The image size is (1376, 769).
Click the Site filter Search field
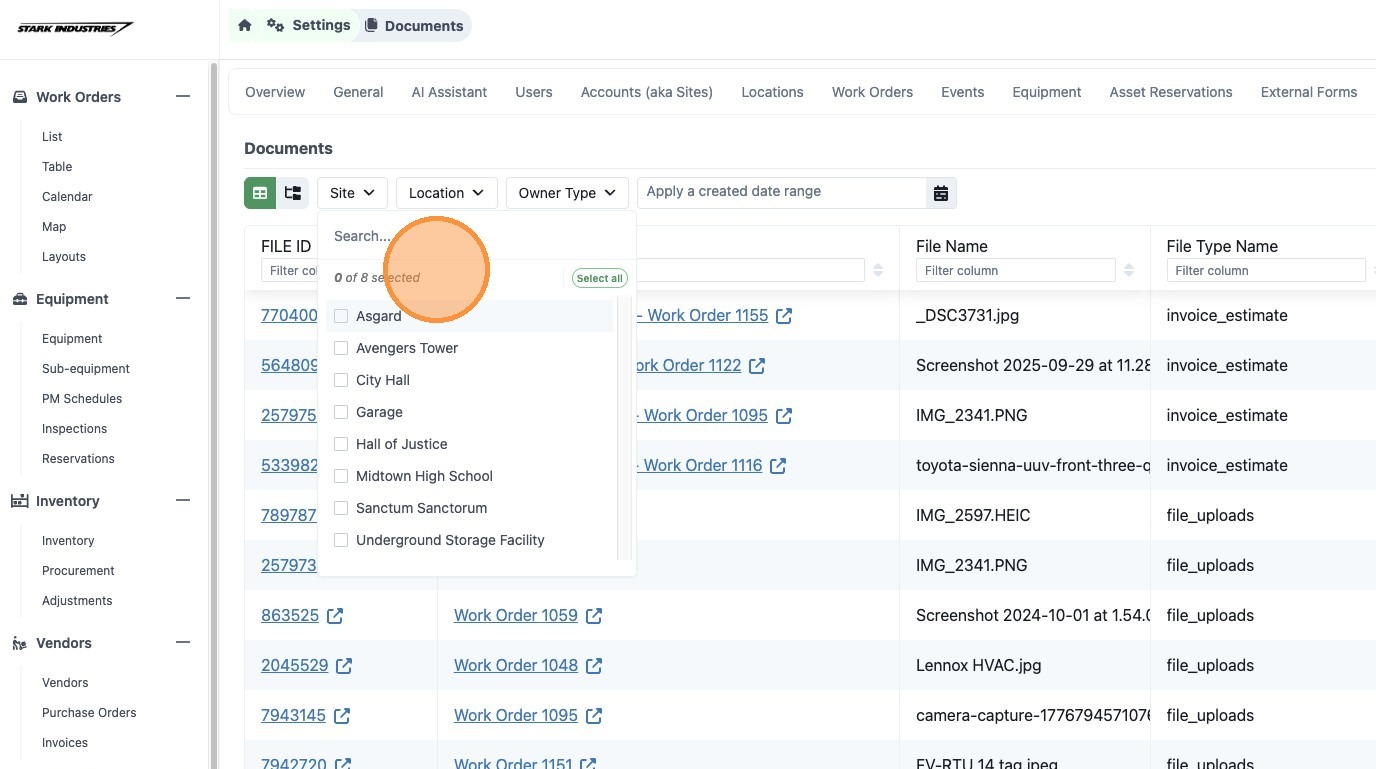[x=477, y=236]
